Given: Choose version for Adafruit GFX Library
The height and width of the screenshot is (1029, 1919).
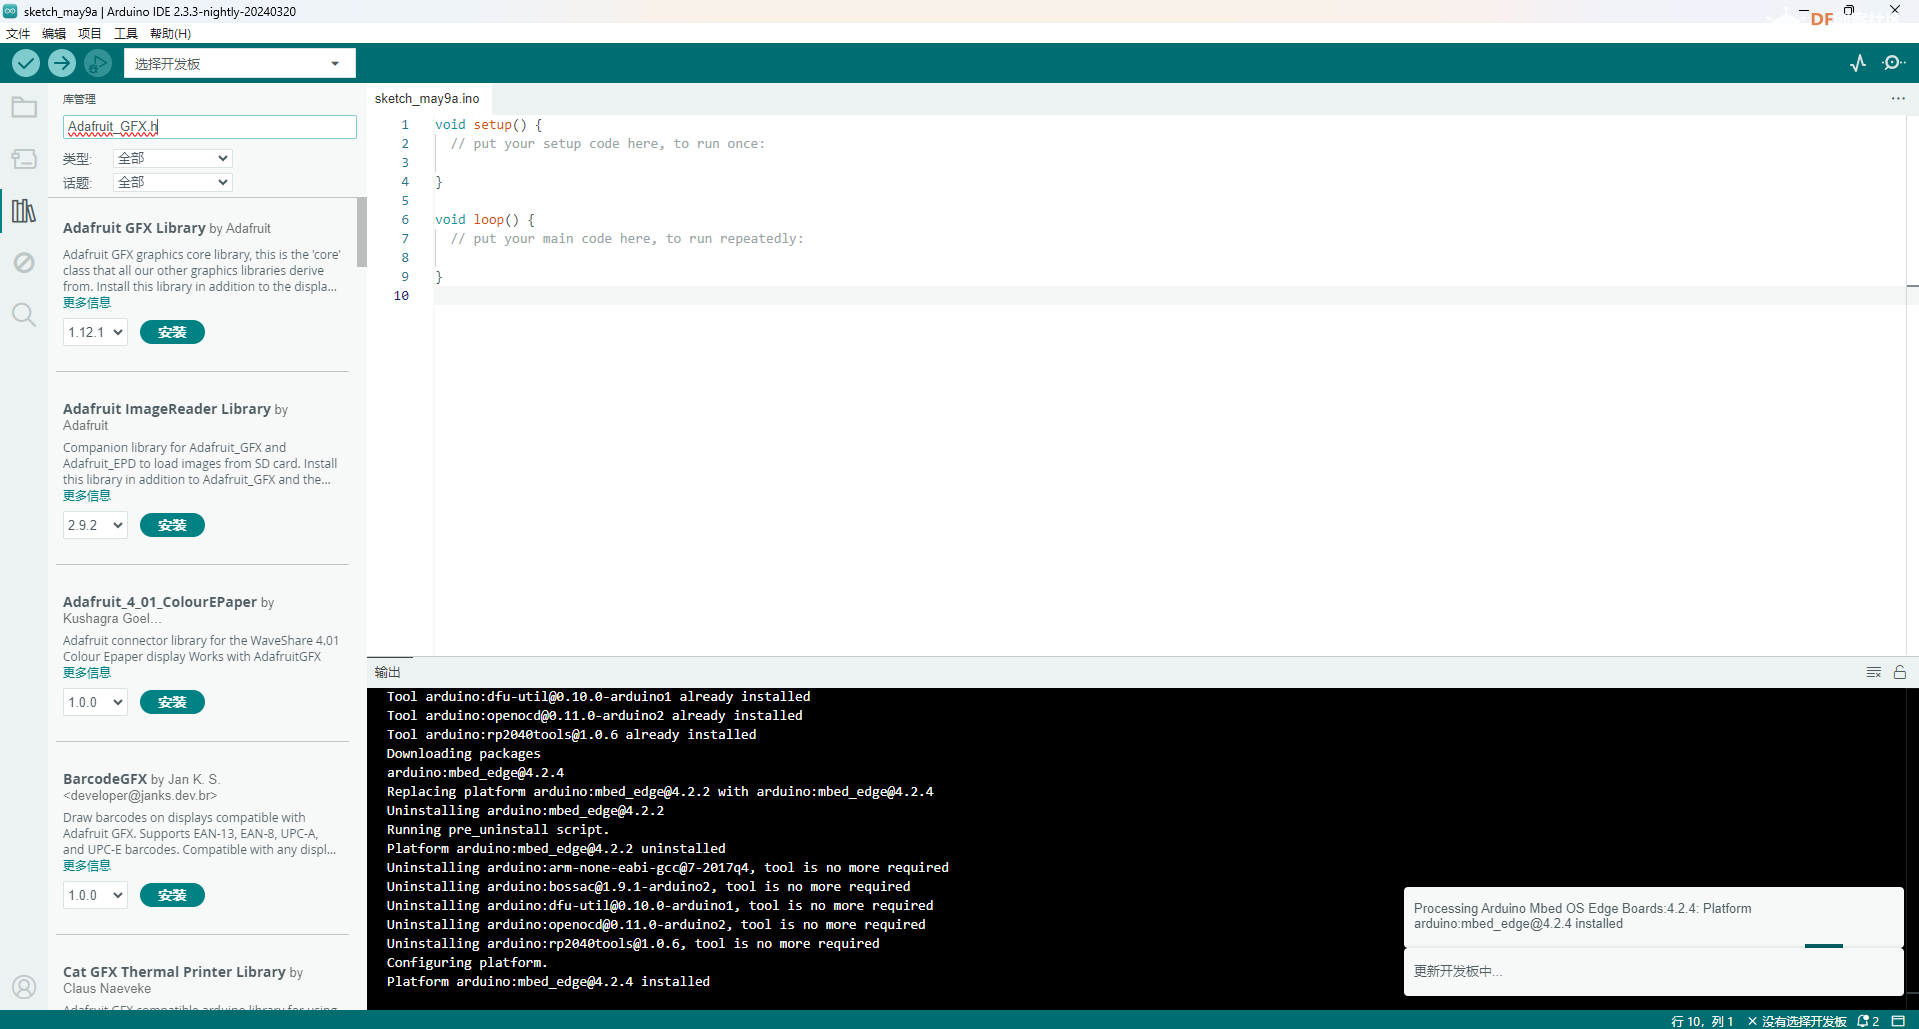Looking at the screenshot, I should coord(96,332).
